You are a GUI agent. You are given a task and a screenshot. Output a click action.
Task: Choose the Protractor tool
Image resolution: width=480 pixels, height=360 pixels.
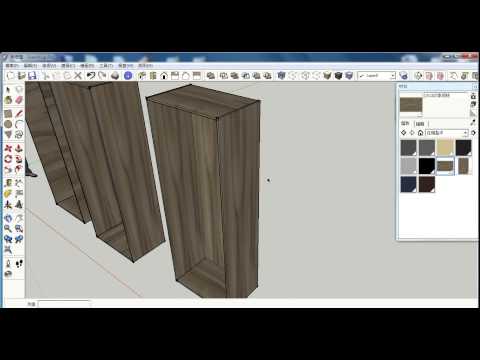pyautogui.click(x=8, y=194)
